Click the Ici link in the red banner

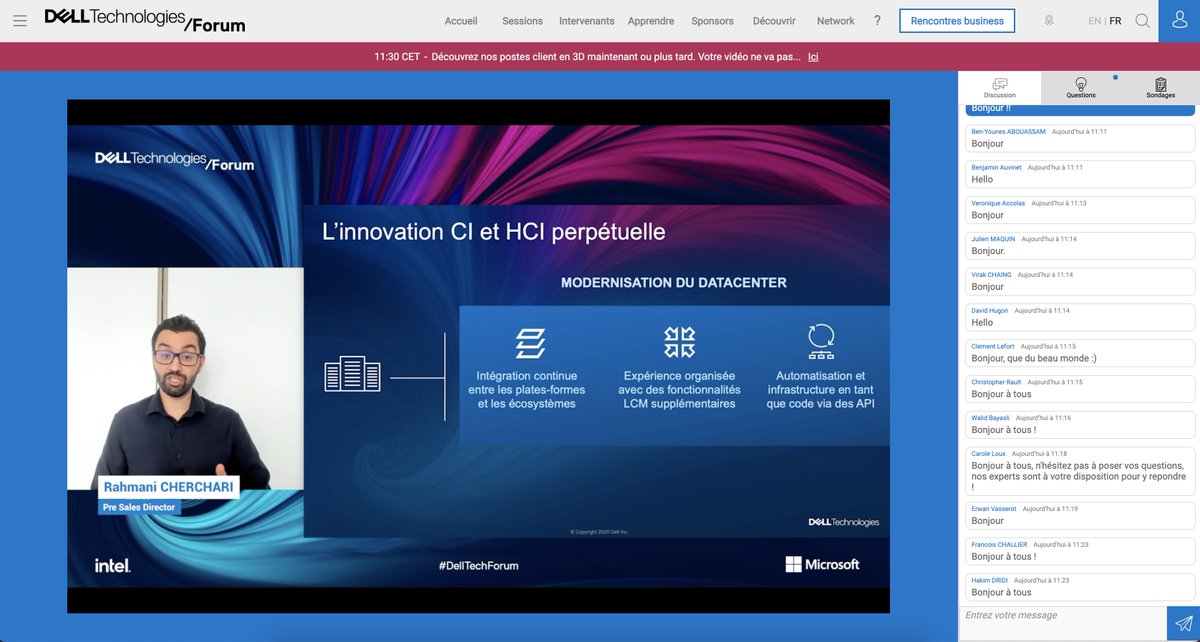point(813,57)
